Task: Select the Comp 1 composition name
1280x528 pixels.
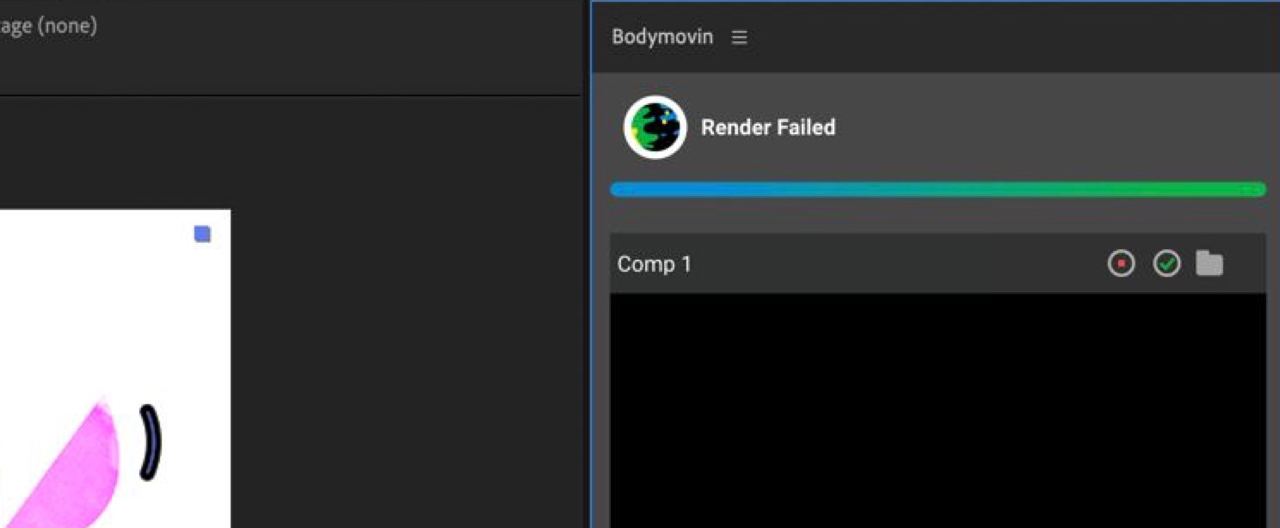Action: (x=654, y=264)
